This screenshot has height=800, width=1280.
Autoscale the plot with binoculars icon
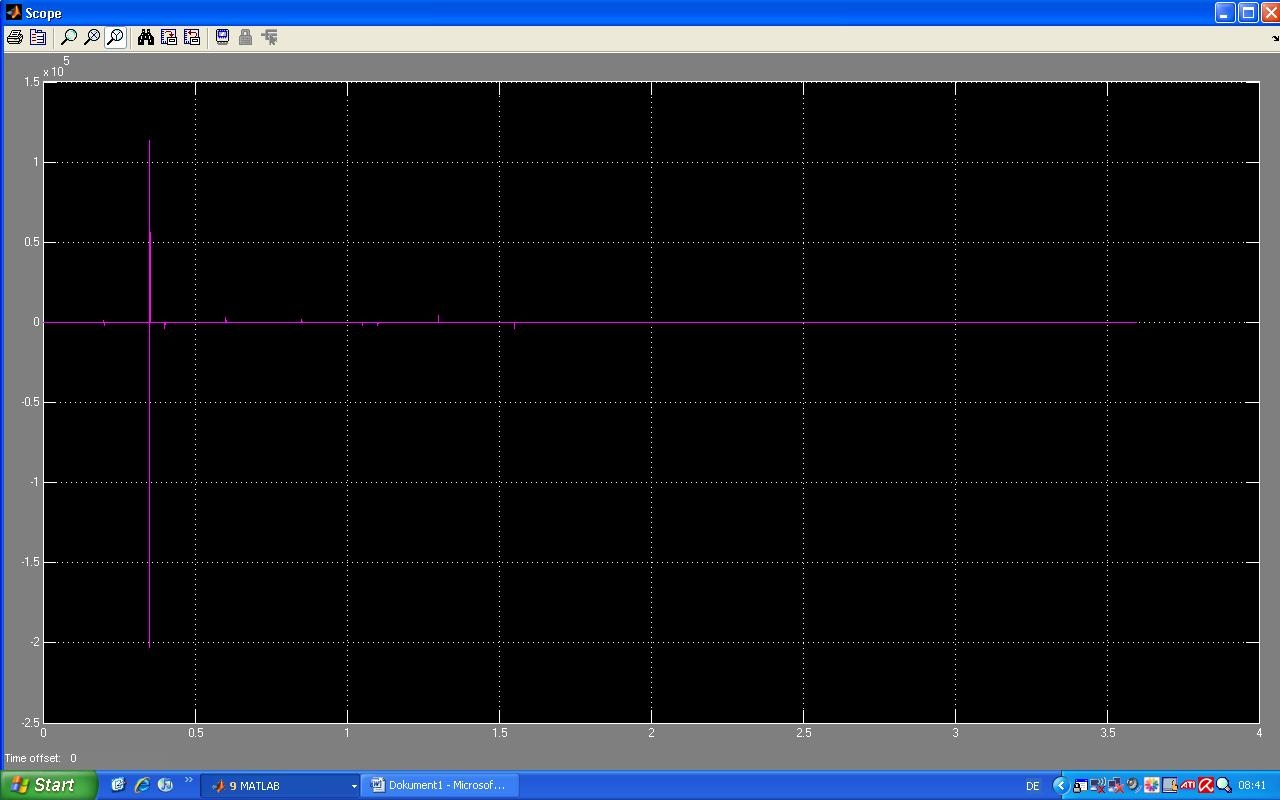tap(146, 37)
